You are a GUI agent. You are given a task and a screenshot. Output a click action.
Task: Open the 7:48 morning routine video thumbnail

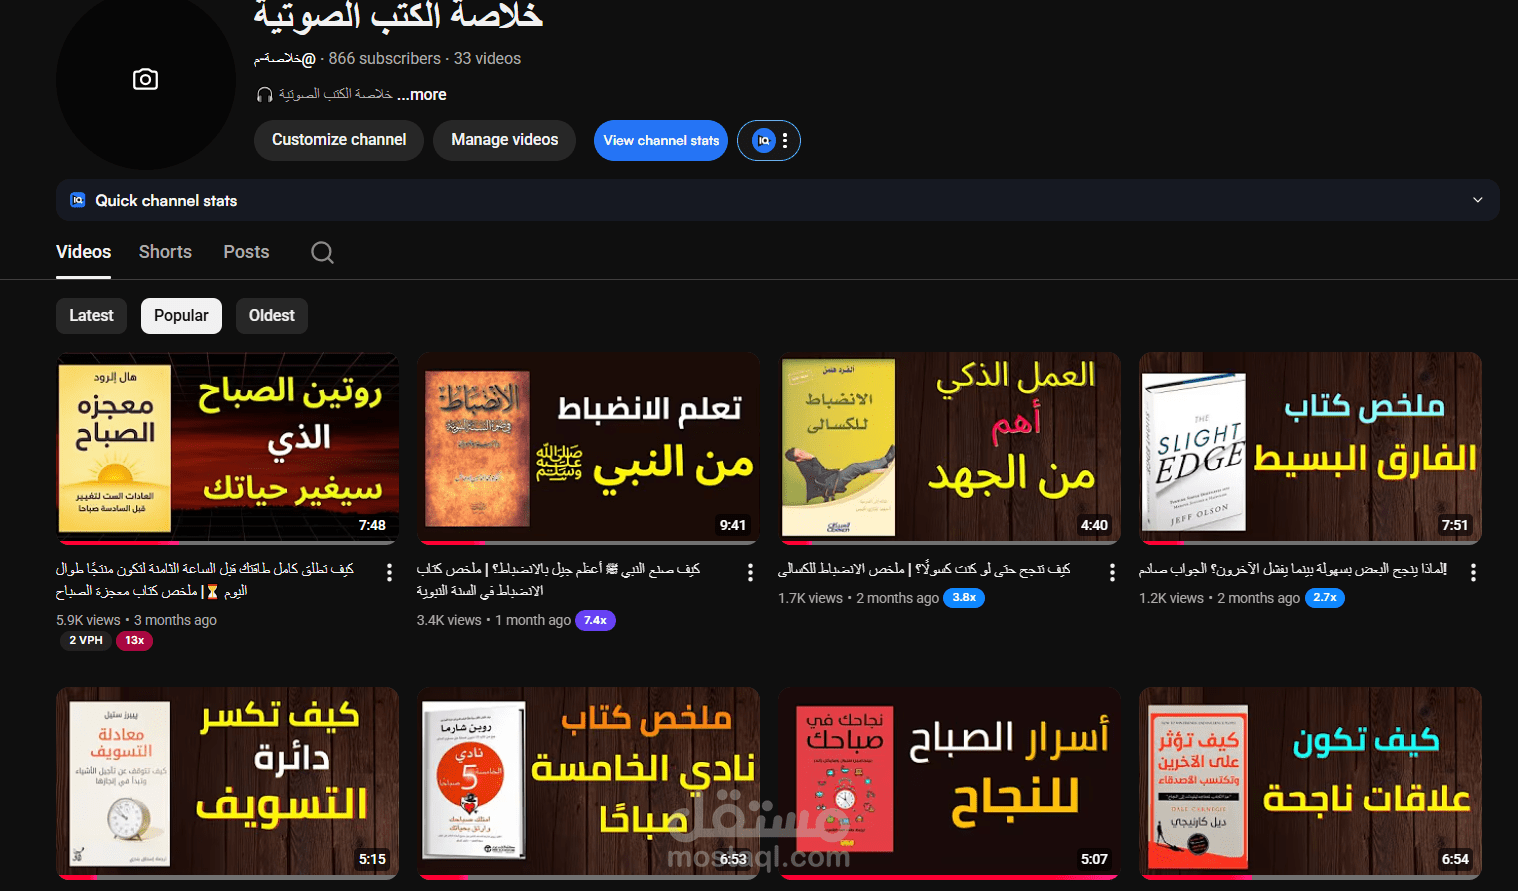[x=227, y=448]
